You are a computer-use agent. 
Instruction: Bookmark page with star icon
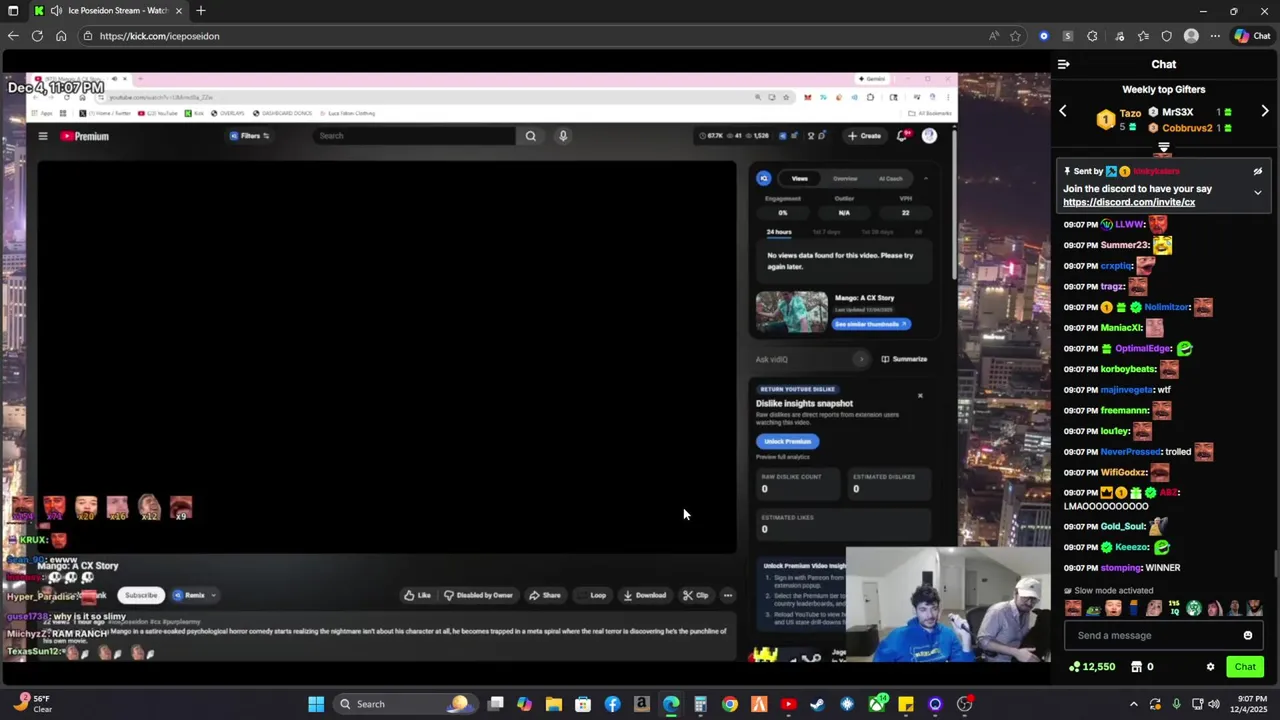(x=1015, y=36)
